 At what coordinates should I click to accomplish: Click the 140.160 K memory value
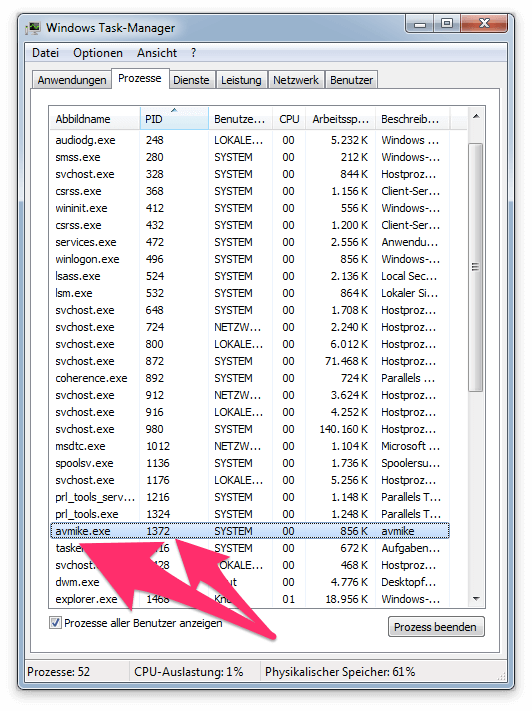(x=344, y=429)
